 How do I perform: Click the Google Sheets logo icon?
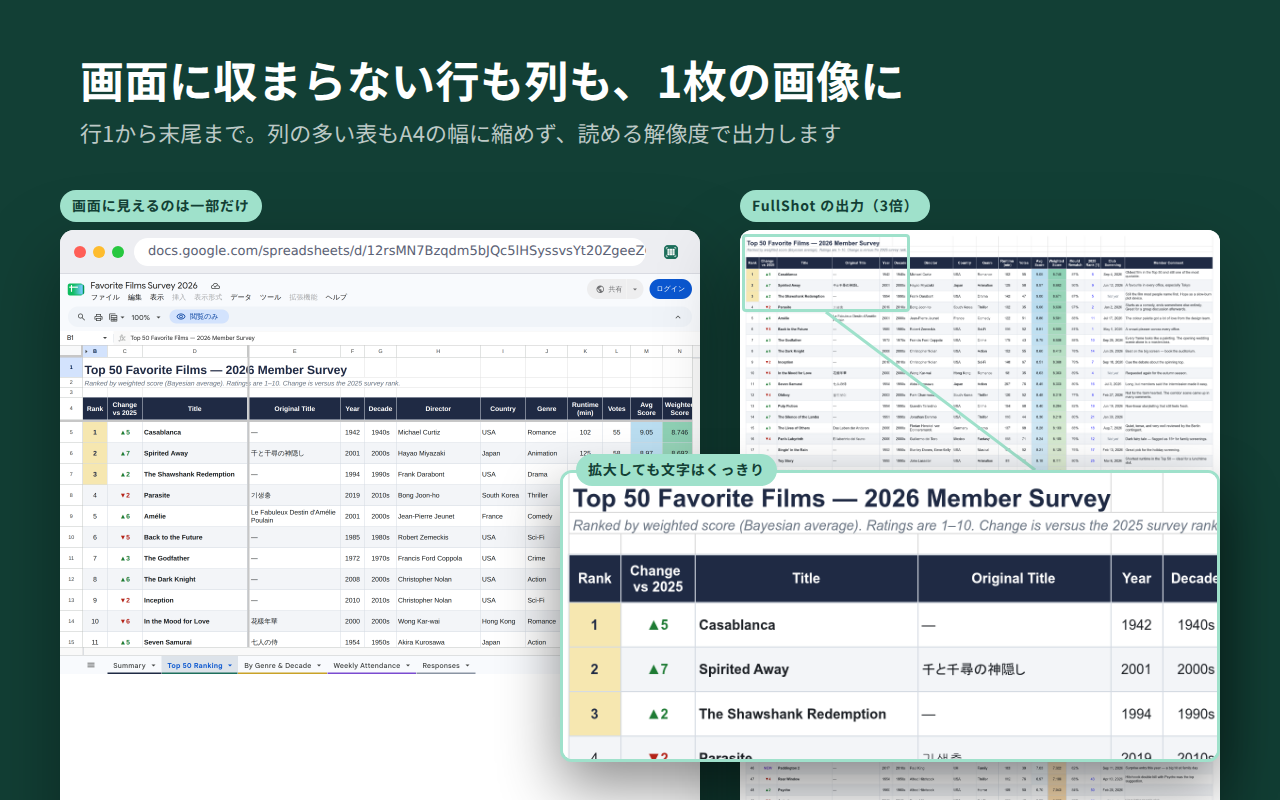pos(76,290)
